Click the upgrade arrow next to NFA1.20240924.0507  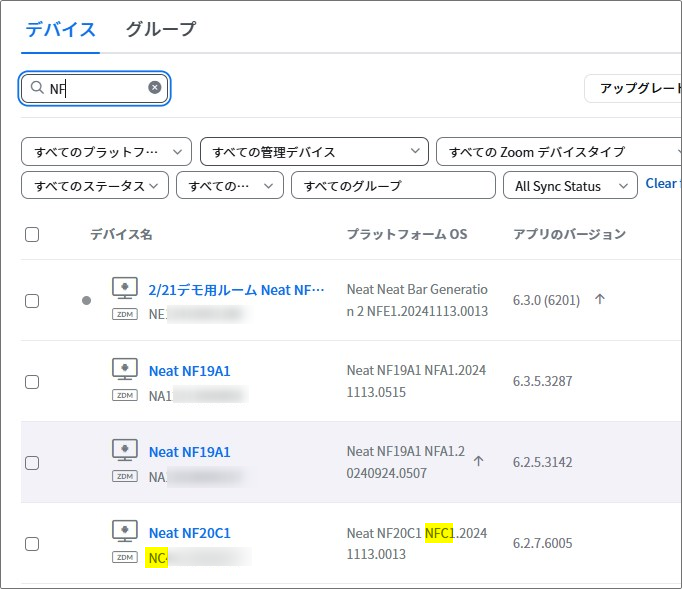[478, 461]
